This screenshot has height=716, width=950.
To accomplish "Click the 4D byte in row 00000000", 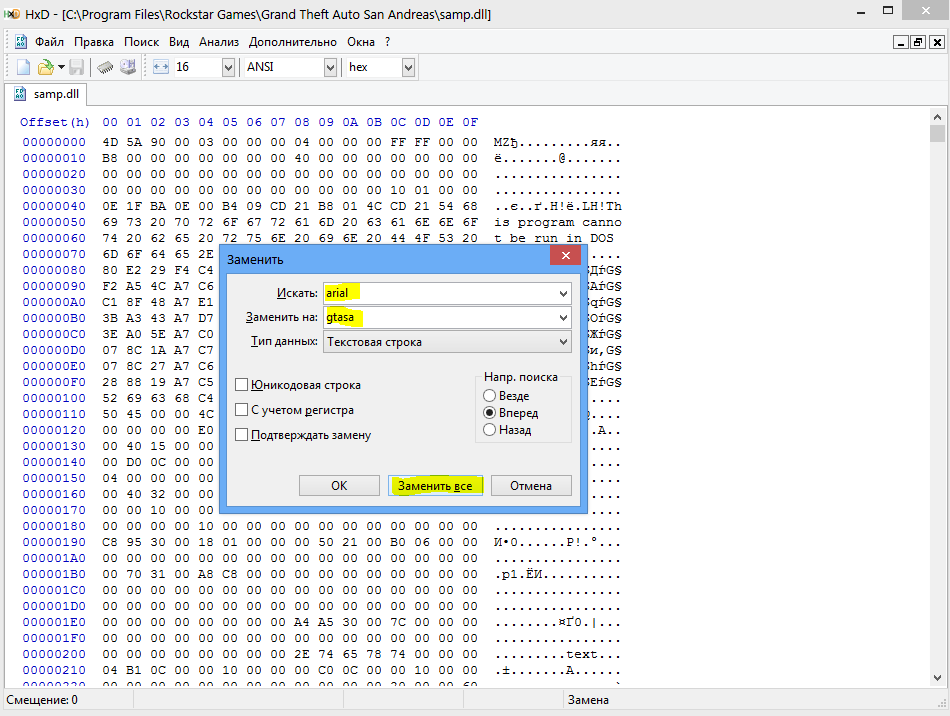I will coord(110,142).
